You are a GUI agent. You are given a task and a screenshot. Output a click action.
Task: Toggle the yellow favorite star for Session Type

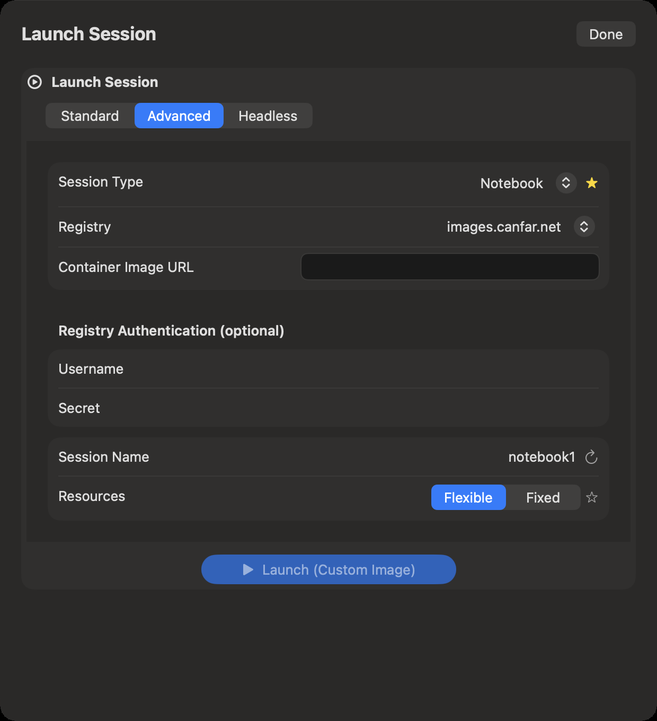tap(592, 183)
